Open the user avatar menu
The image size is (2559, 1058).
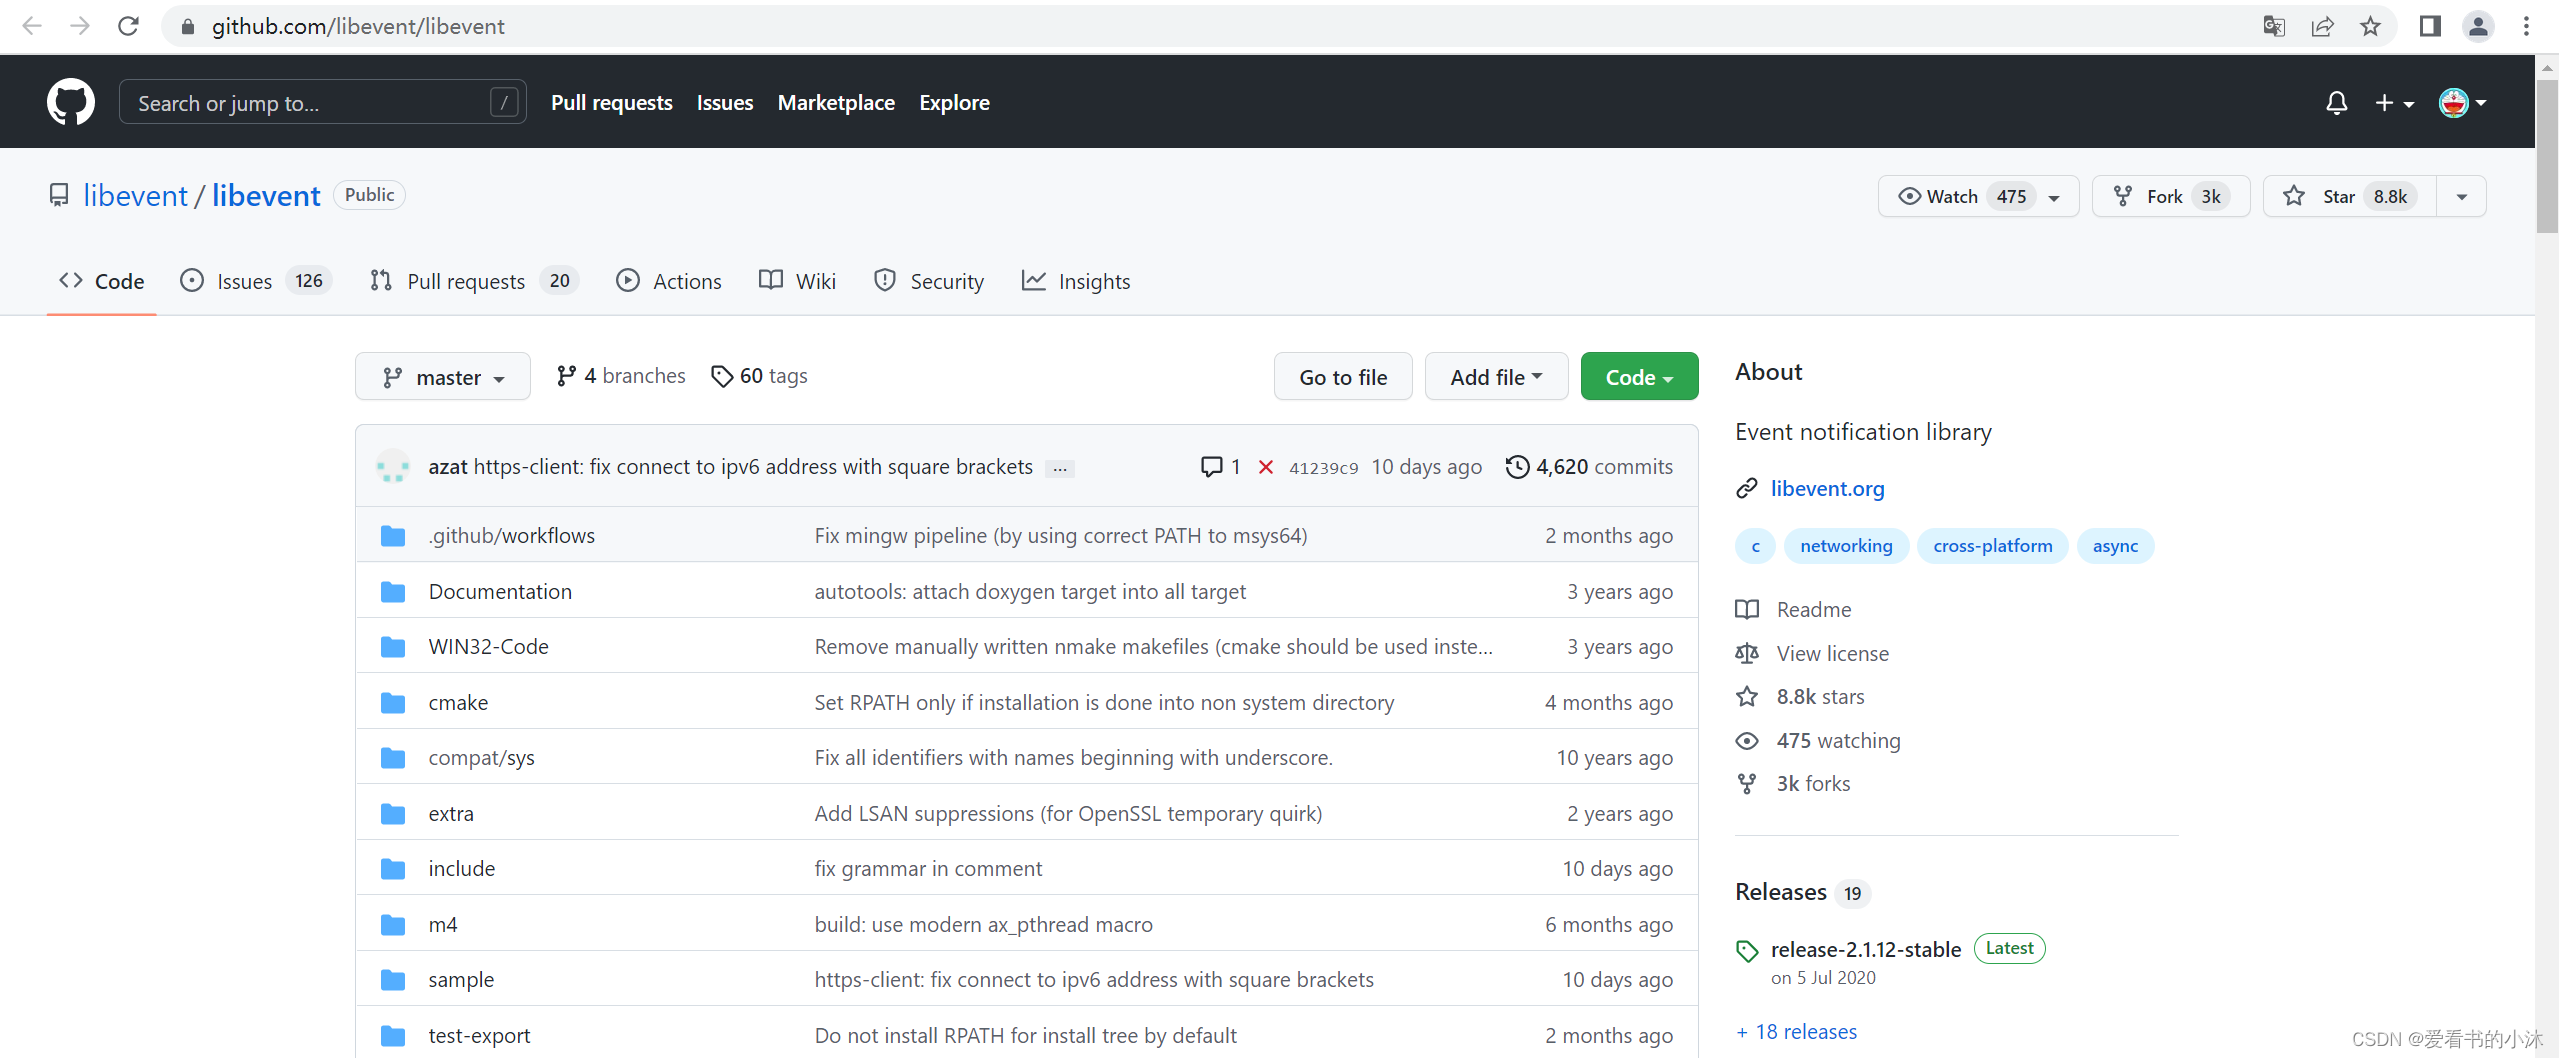(2462, 103)
